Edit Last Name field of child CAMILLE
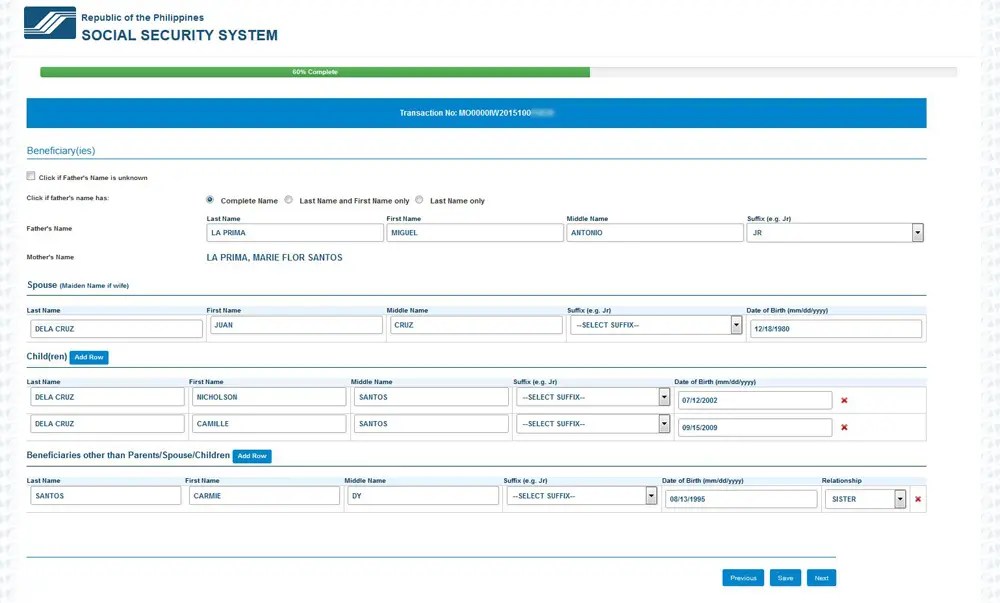 (107, 424)
